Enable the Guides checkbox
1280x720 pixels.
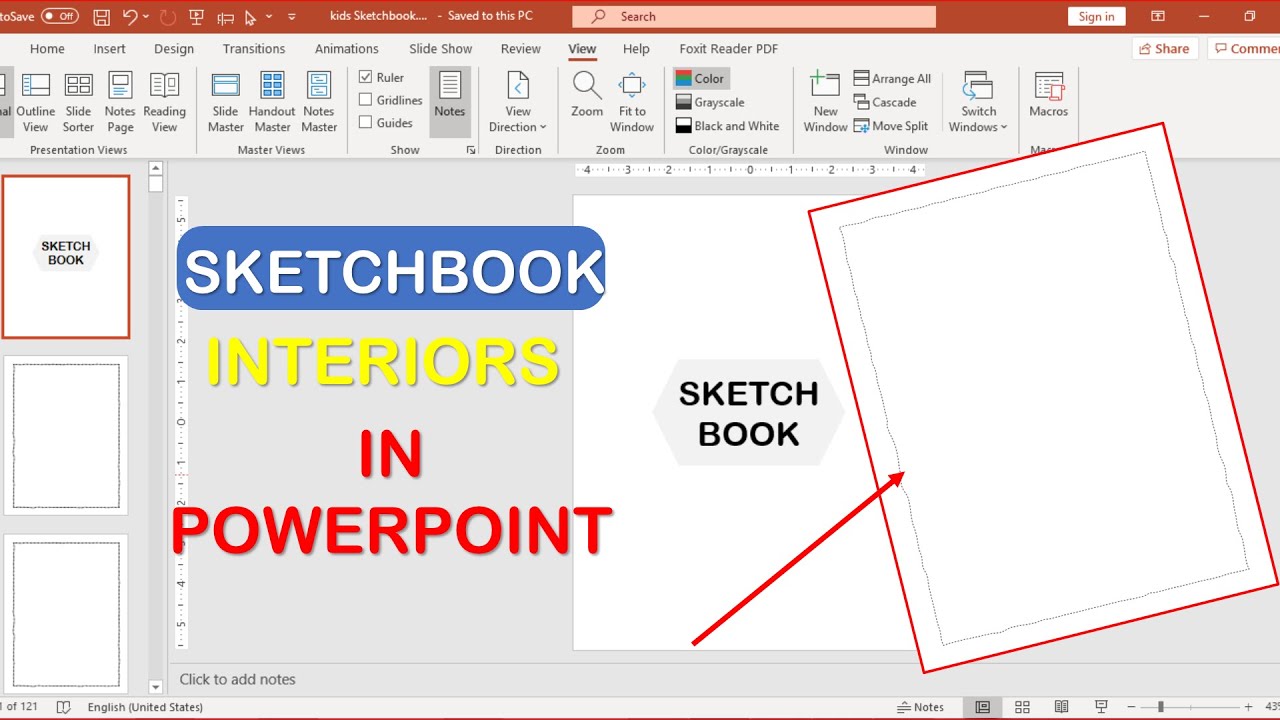click(366, 123)
